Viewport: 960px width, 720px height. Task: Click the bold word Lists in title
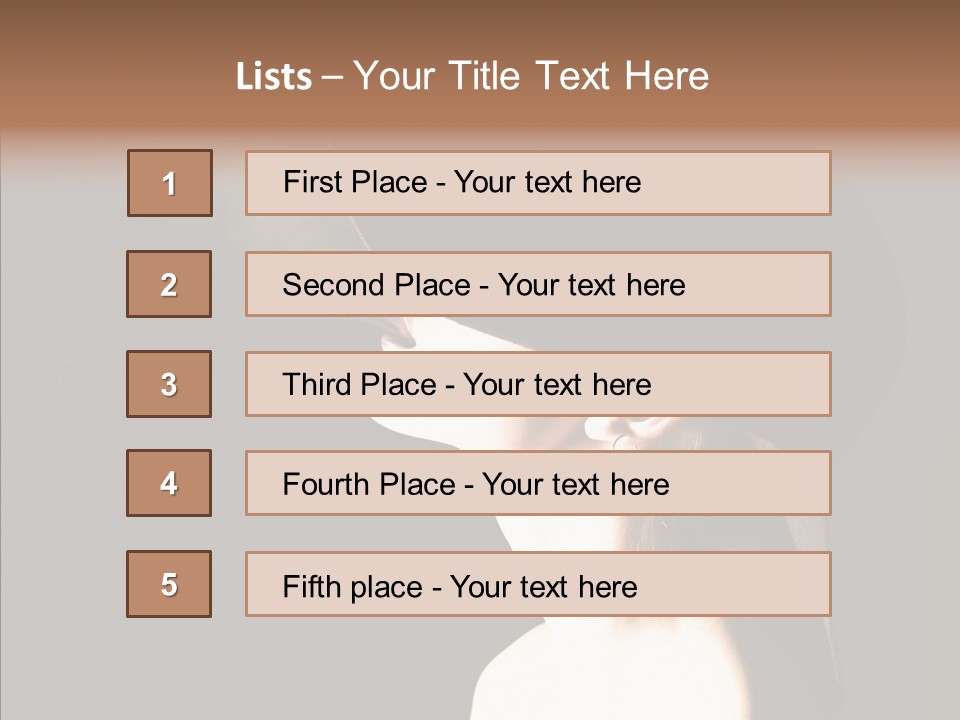tap(274, 77)
